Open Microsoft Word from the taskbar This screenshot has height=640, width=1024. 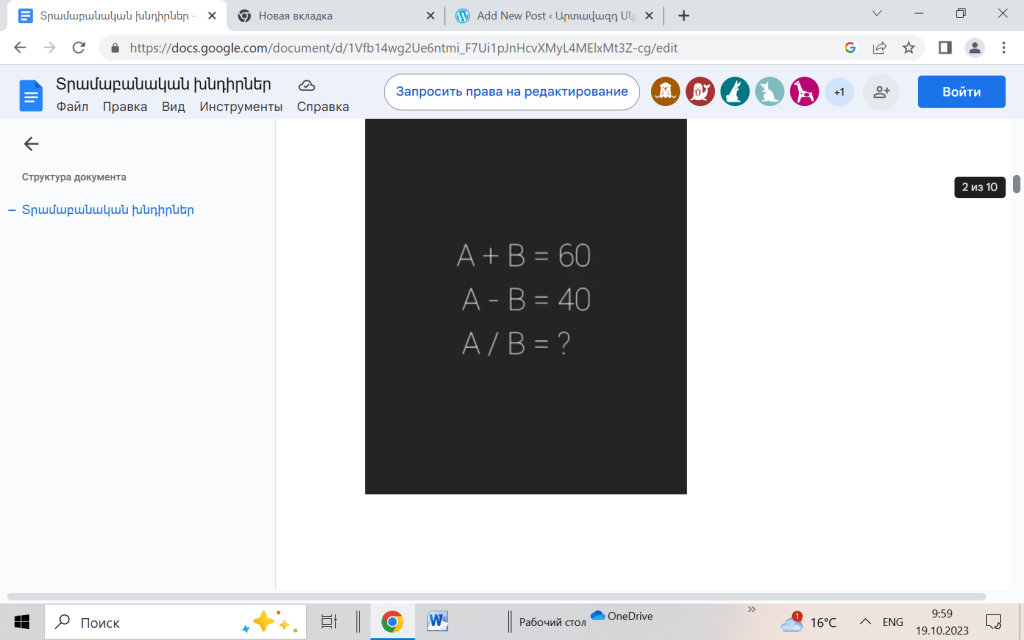[438, 622]
